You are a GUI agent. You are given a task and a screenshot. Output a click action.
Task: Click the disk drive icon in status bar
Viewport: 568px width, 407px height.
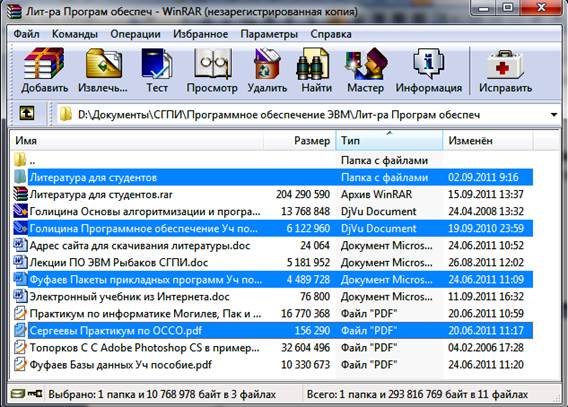17,394
